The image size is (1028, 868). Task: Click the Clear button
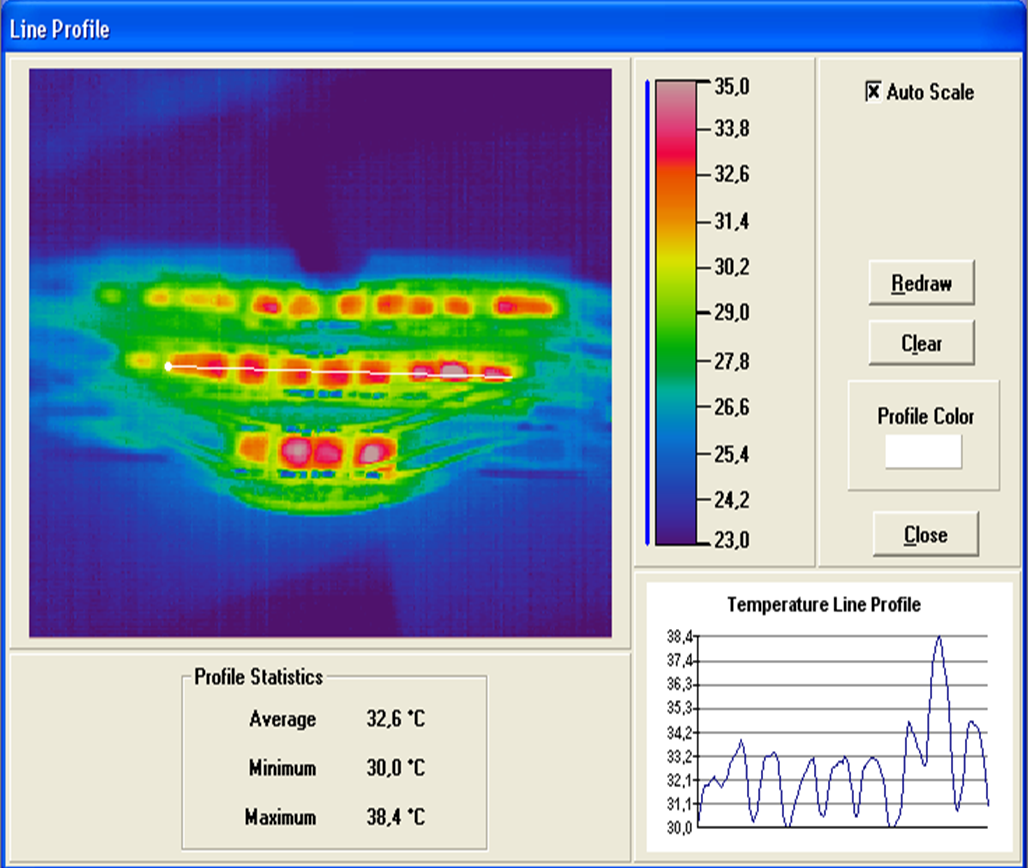pos(921,344)
